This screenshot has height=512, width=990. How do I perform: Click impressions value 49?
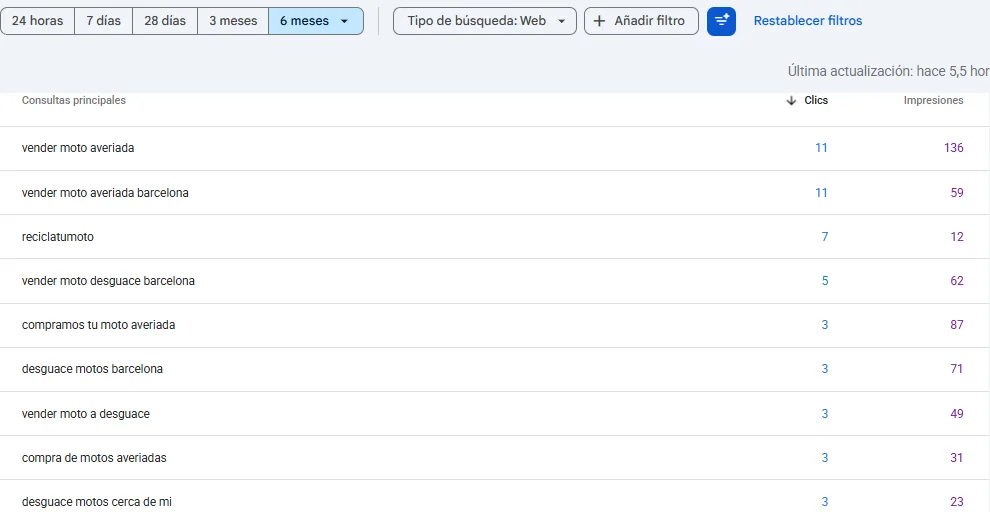point(957,414)
